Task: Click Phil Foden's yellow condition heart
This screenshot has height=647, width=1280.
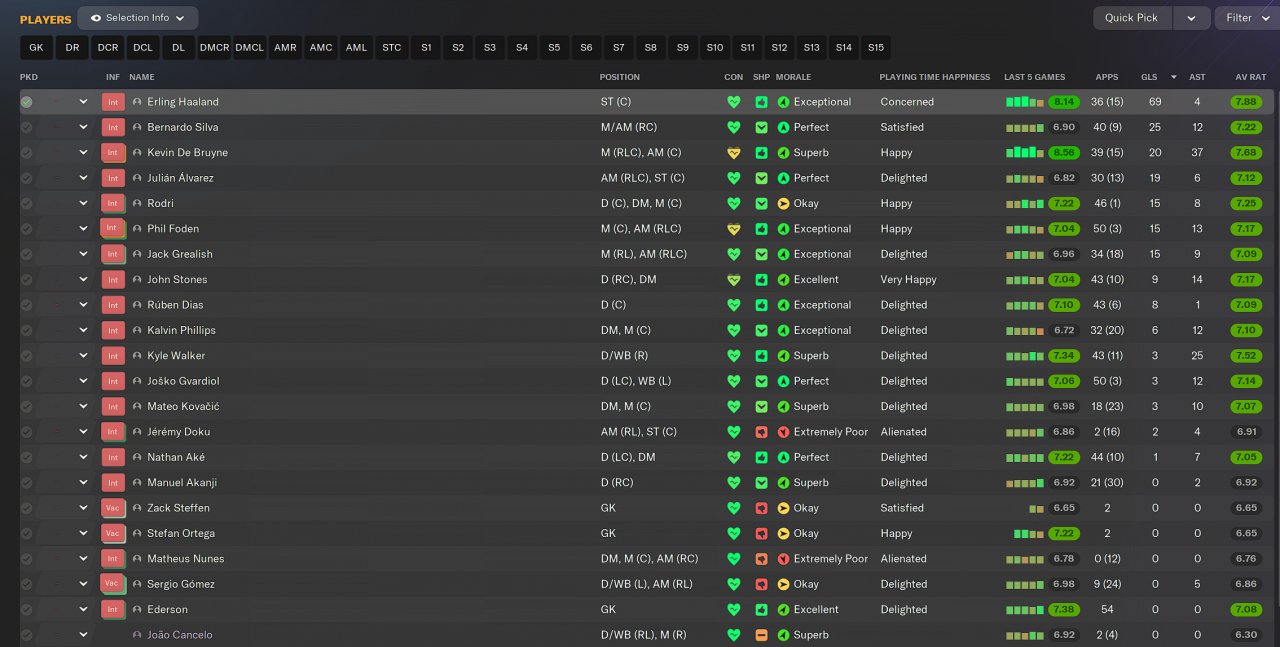Action: (734, 229)
